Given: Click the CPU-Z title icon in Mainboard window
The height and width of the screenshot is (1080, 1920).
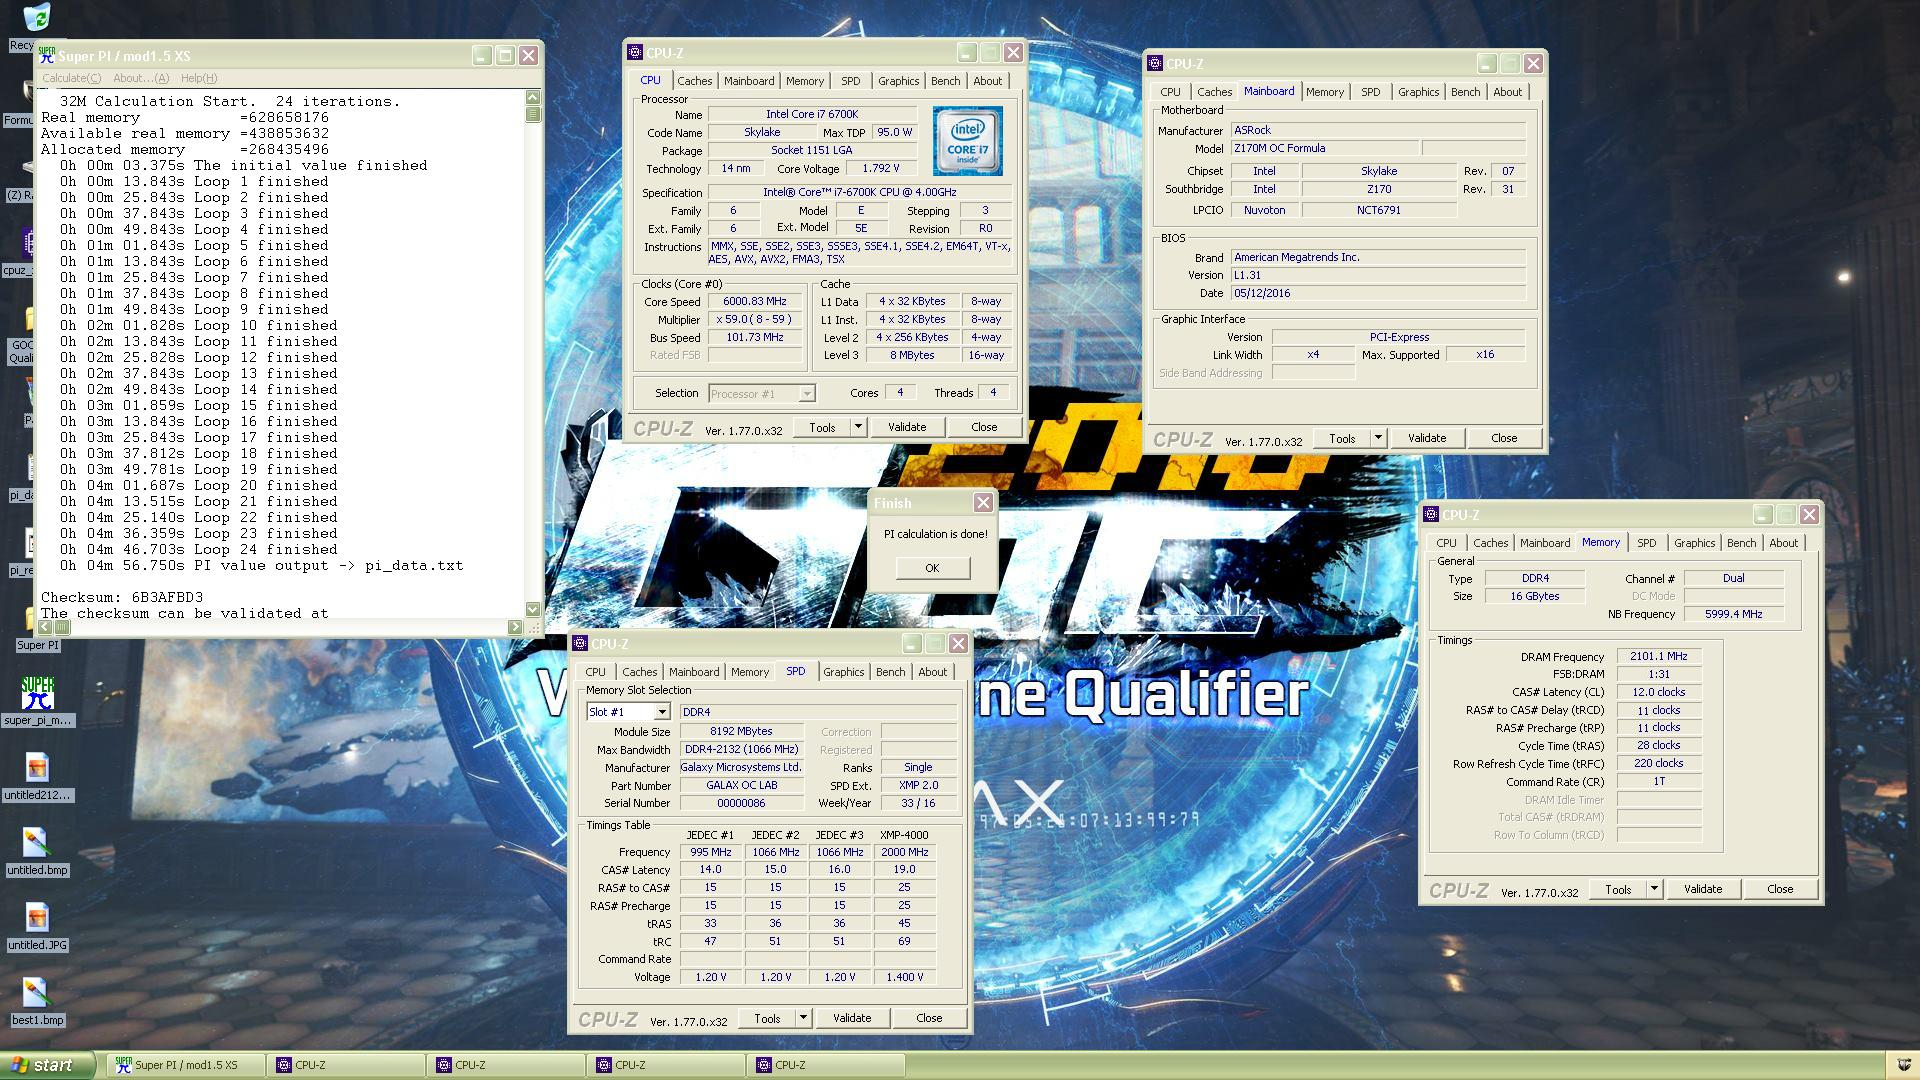Looking at the screenshot, I should coord(1154,64).
